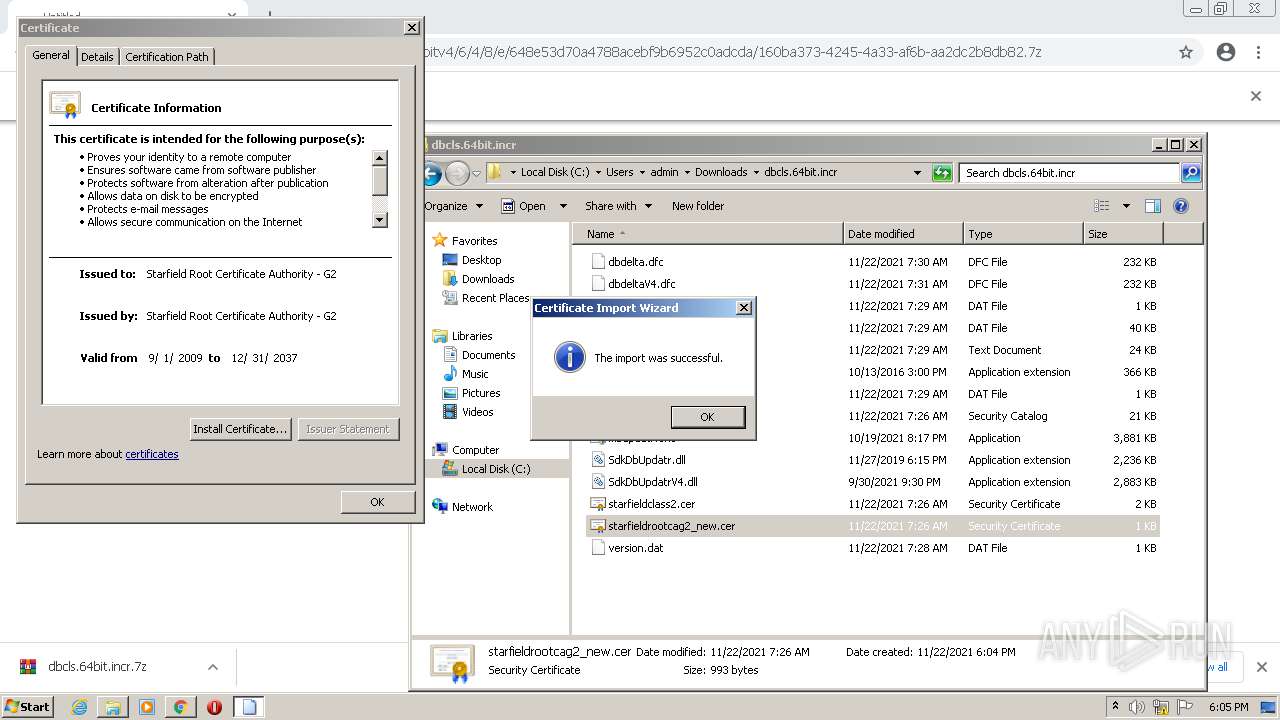The image size is (1280, 720).
Task: Sort files by Date modified column
Action: pos(903,234)
